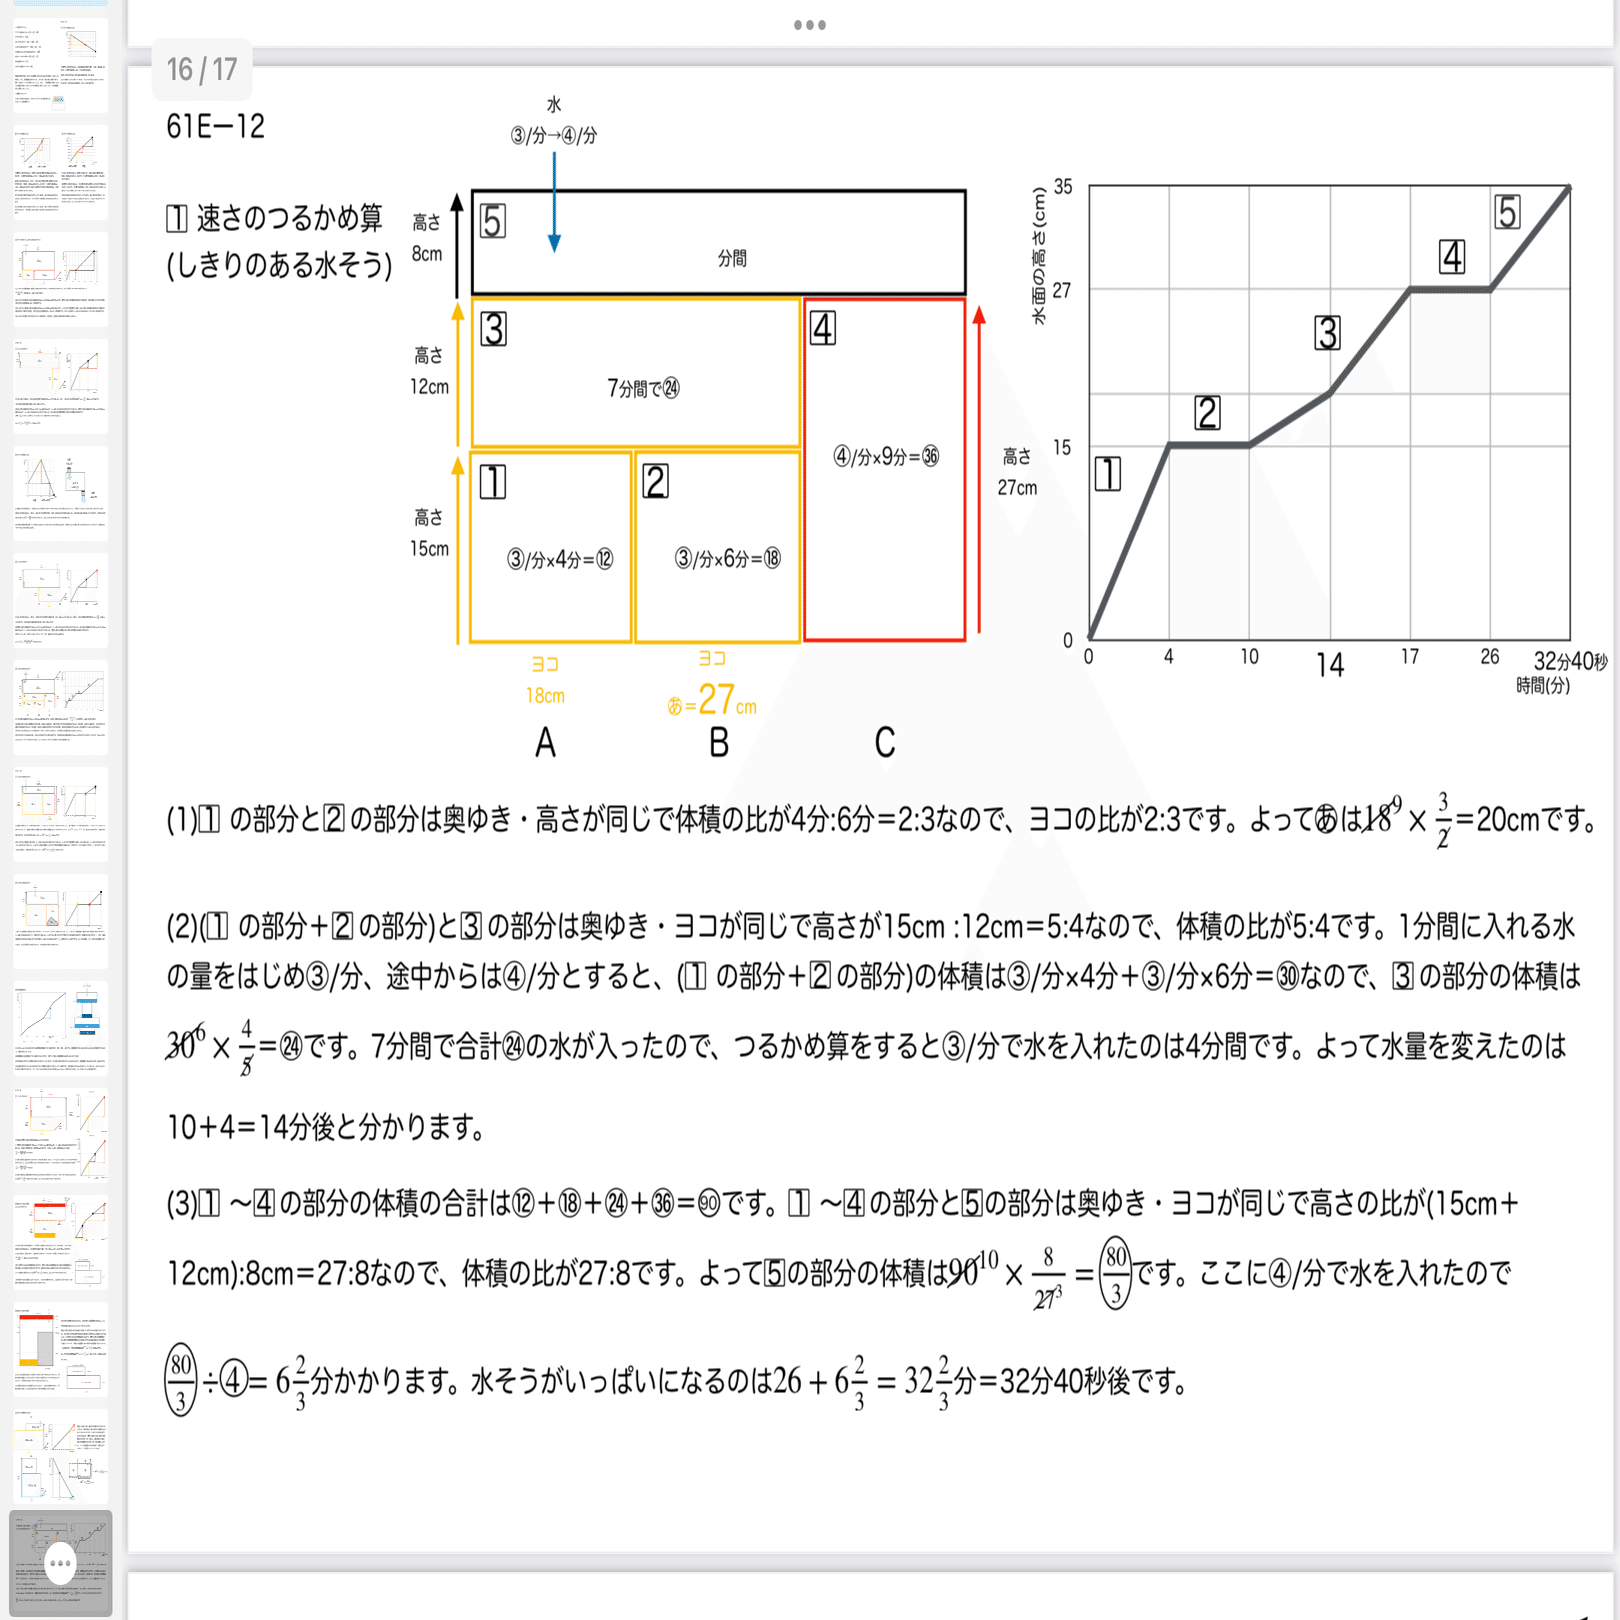
Task: Click the orange "あ=27cm" width label
Action: 712,700
